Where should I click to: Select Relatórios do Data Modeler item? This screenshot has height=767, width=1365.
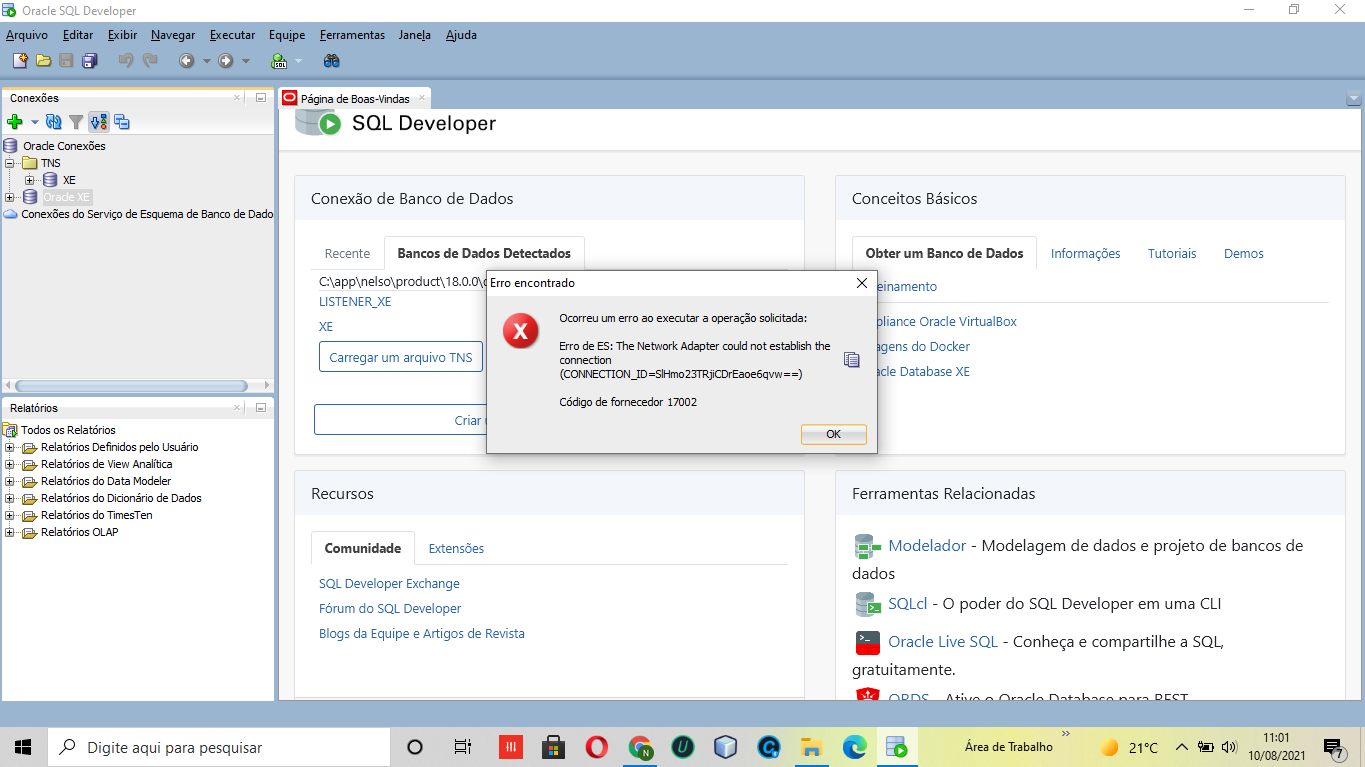(x=106, y=481)
